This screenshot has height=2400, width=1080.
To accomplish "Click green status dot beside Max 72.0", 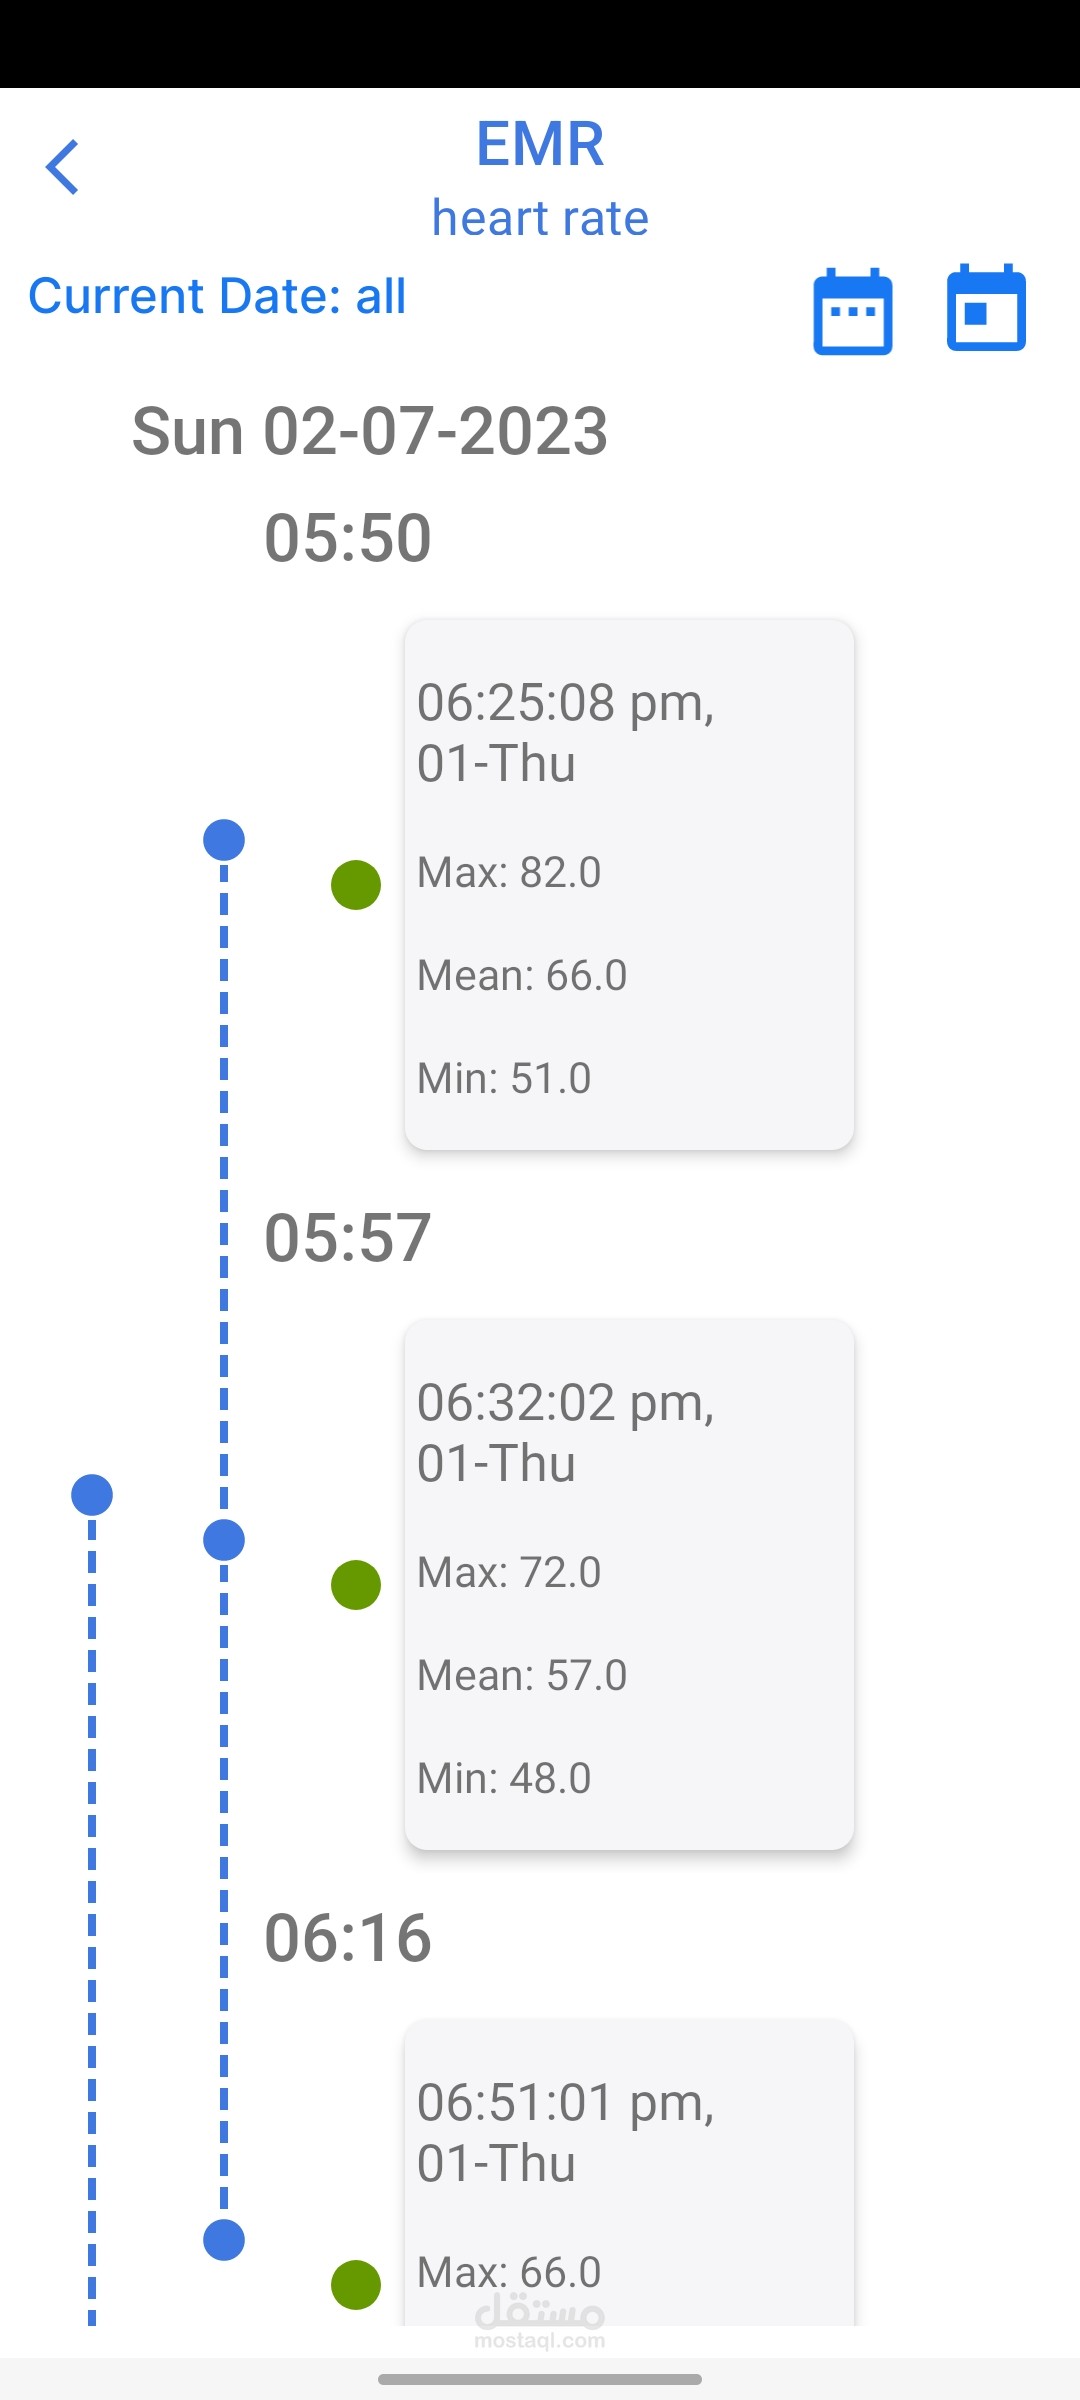I will (356, 1585).
